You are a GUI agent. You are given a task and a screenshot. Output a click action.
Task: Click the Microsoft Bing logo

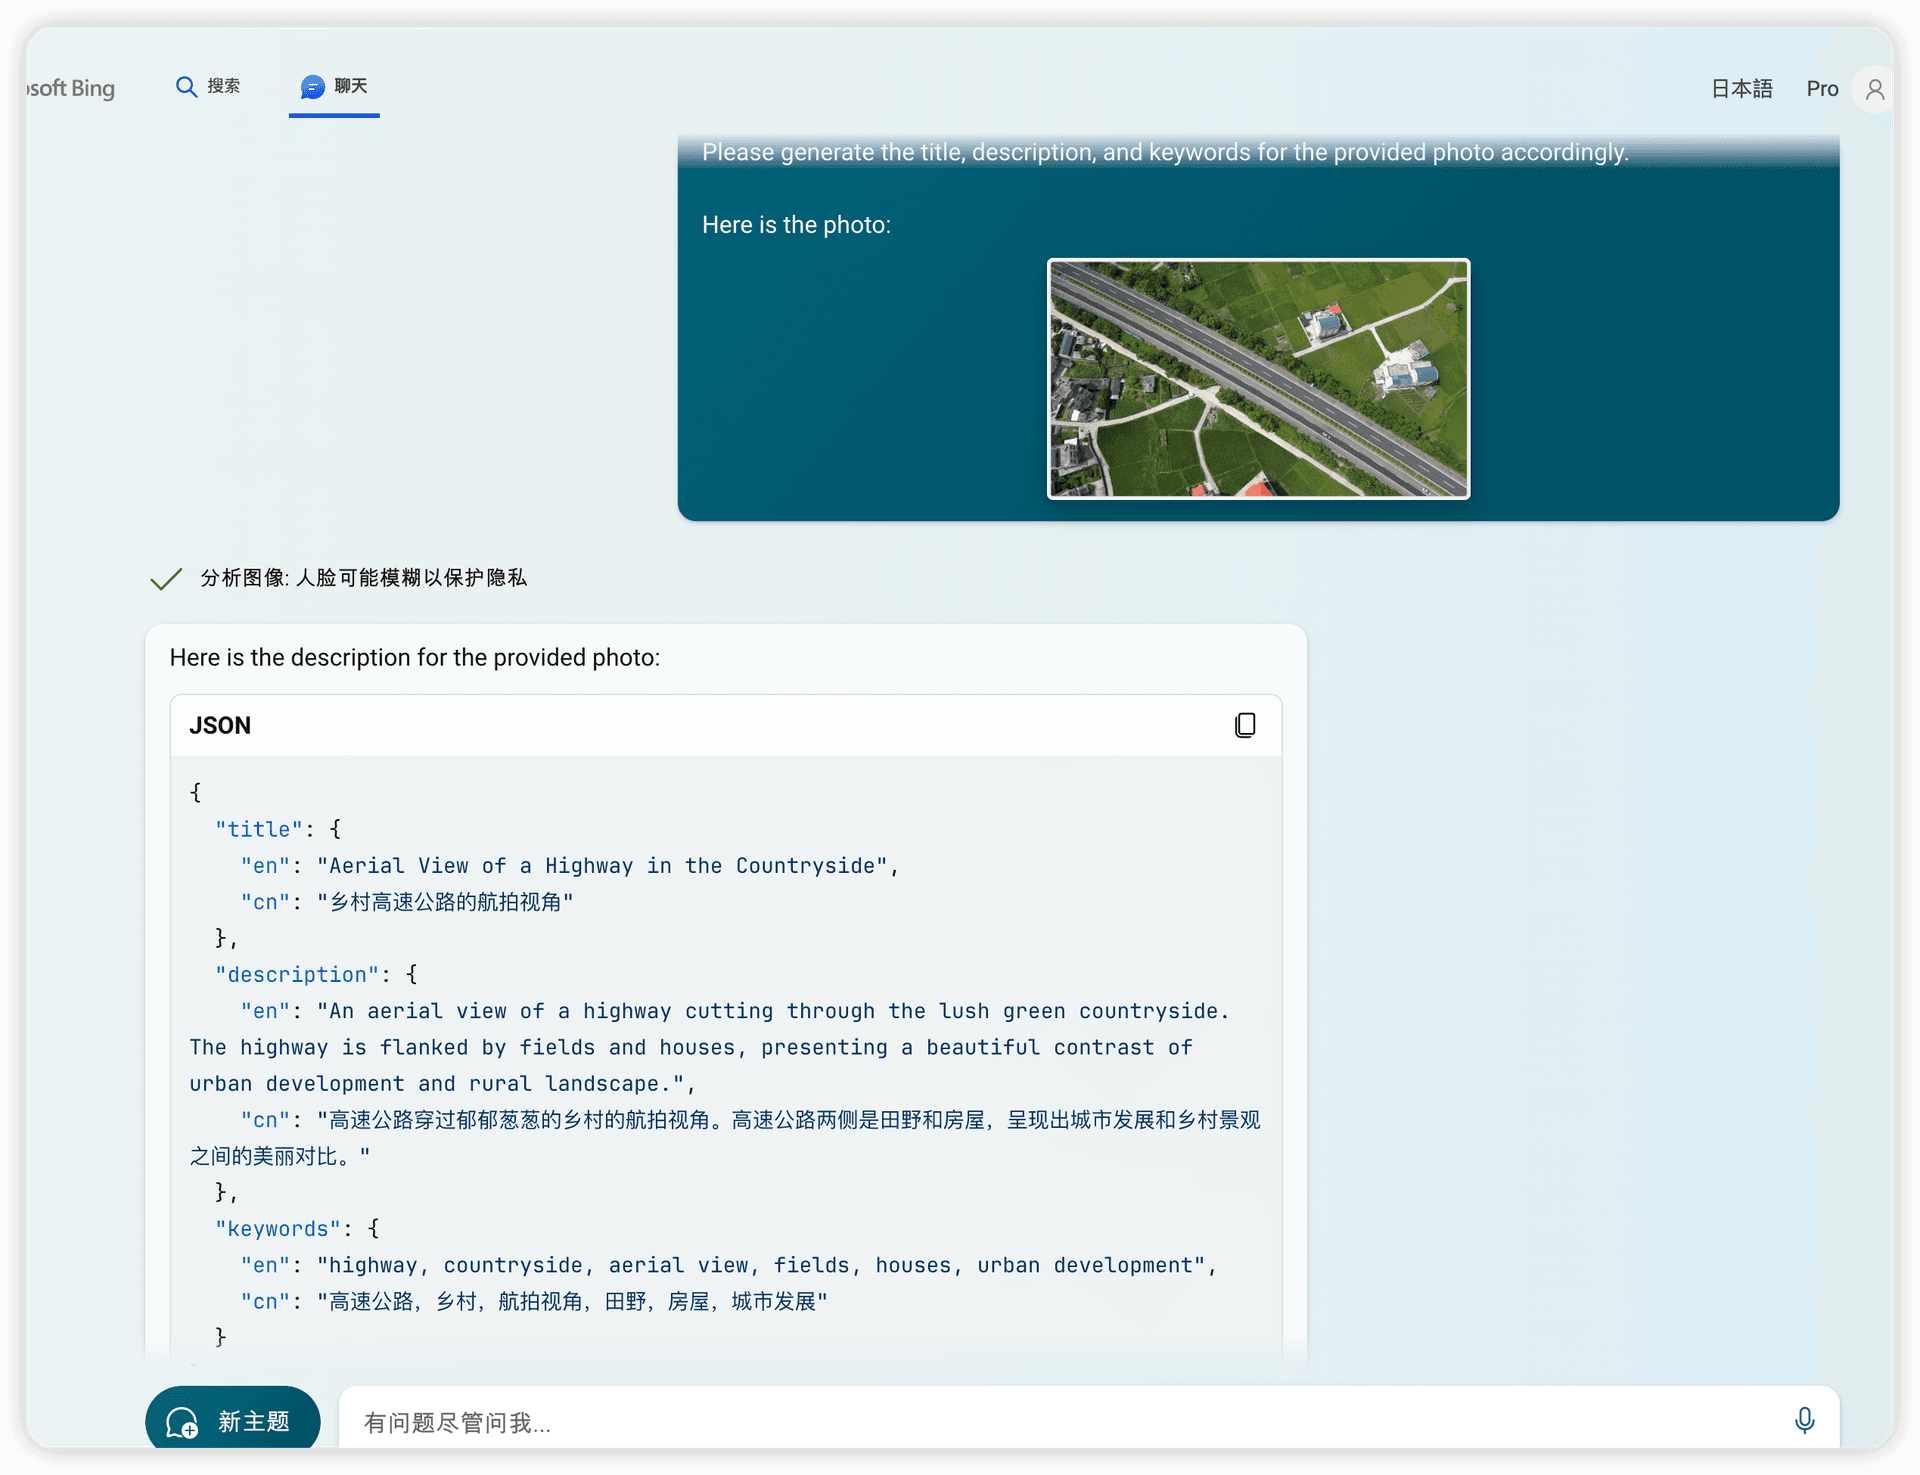coord(70,88)
